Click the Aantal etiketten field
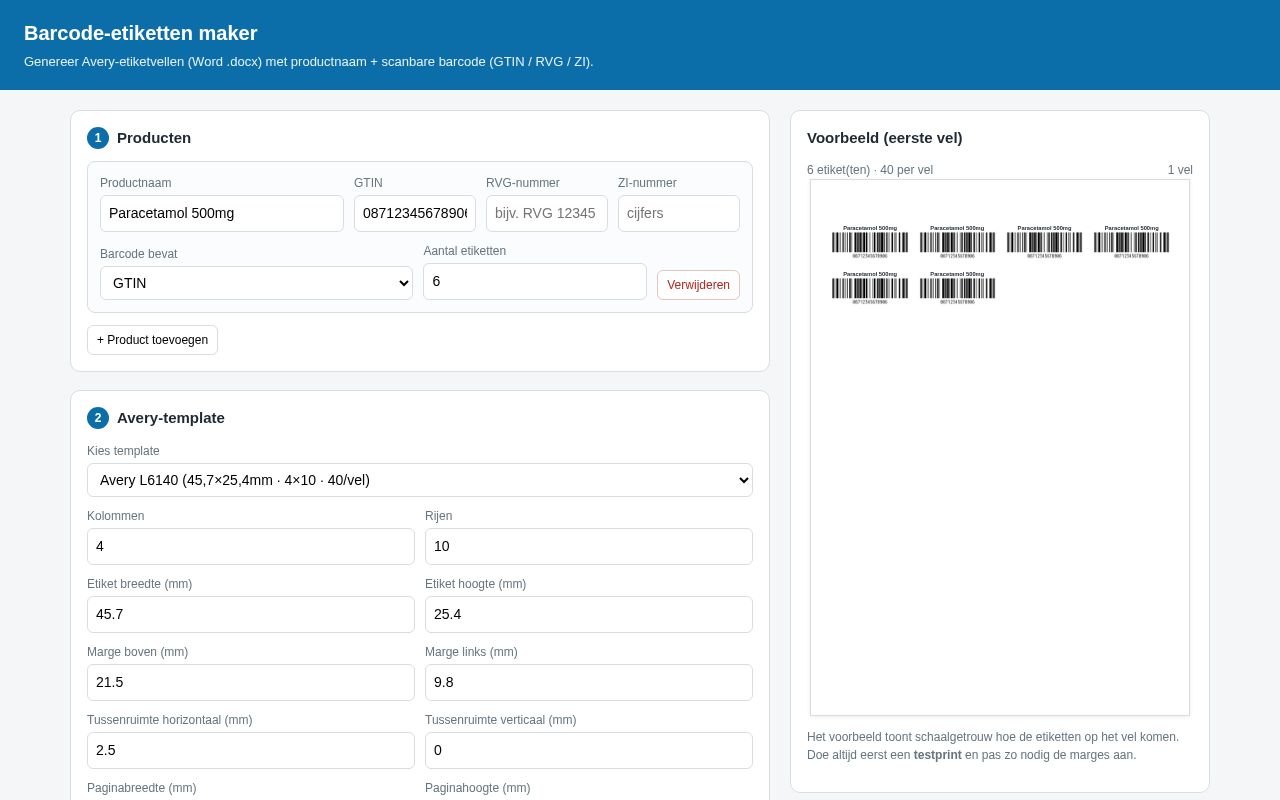Viewport: 1280px width, 800px height. tap(535, 281)
